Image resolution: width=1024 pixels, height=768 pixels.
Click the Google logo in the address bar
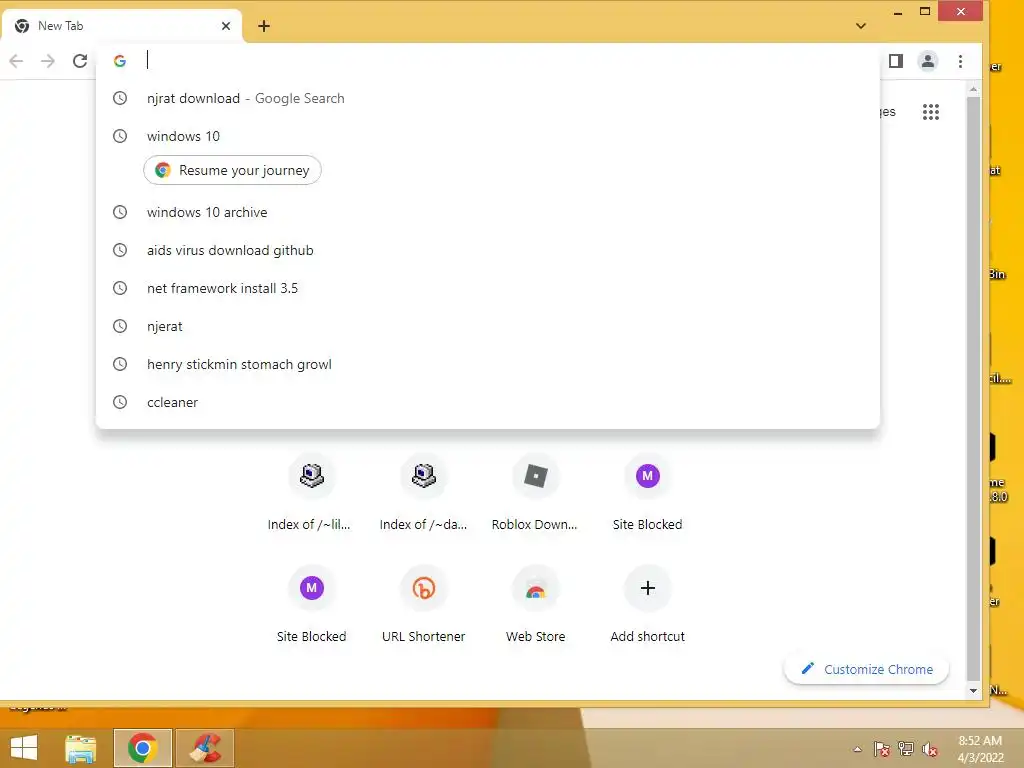[120, 61]
